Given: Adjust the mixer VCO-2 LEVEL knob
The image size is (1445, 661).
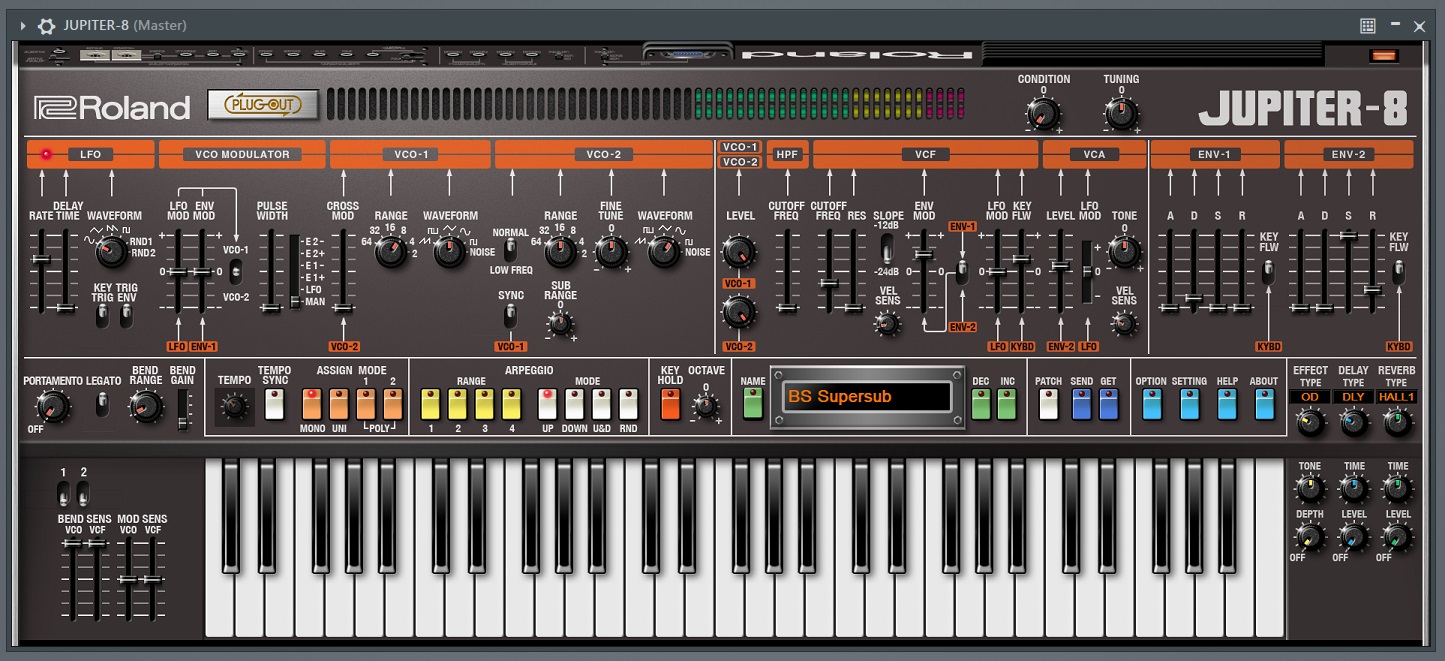Looking at the screenshot, I should pos(739,313).
